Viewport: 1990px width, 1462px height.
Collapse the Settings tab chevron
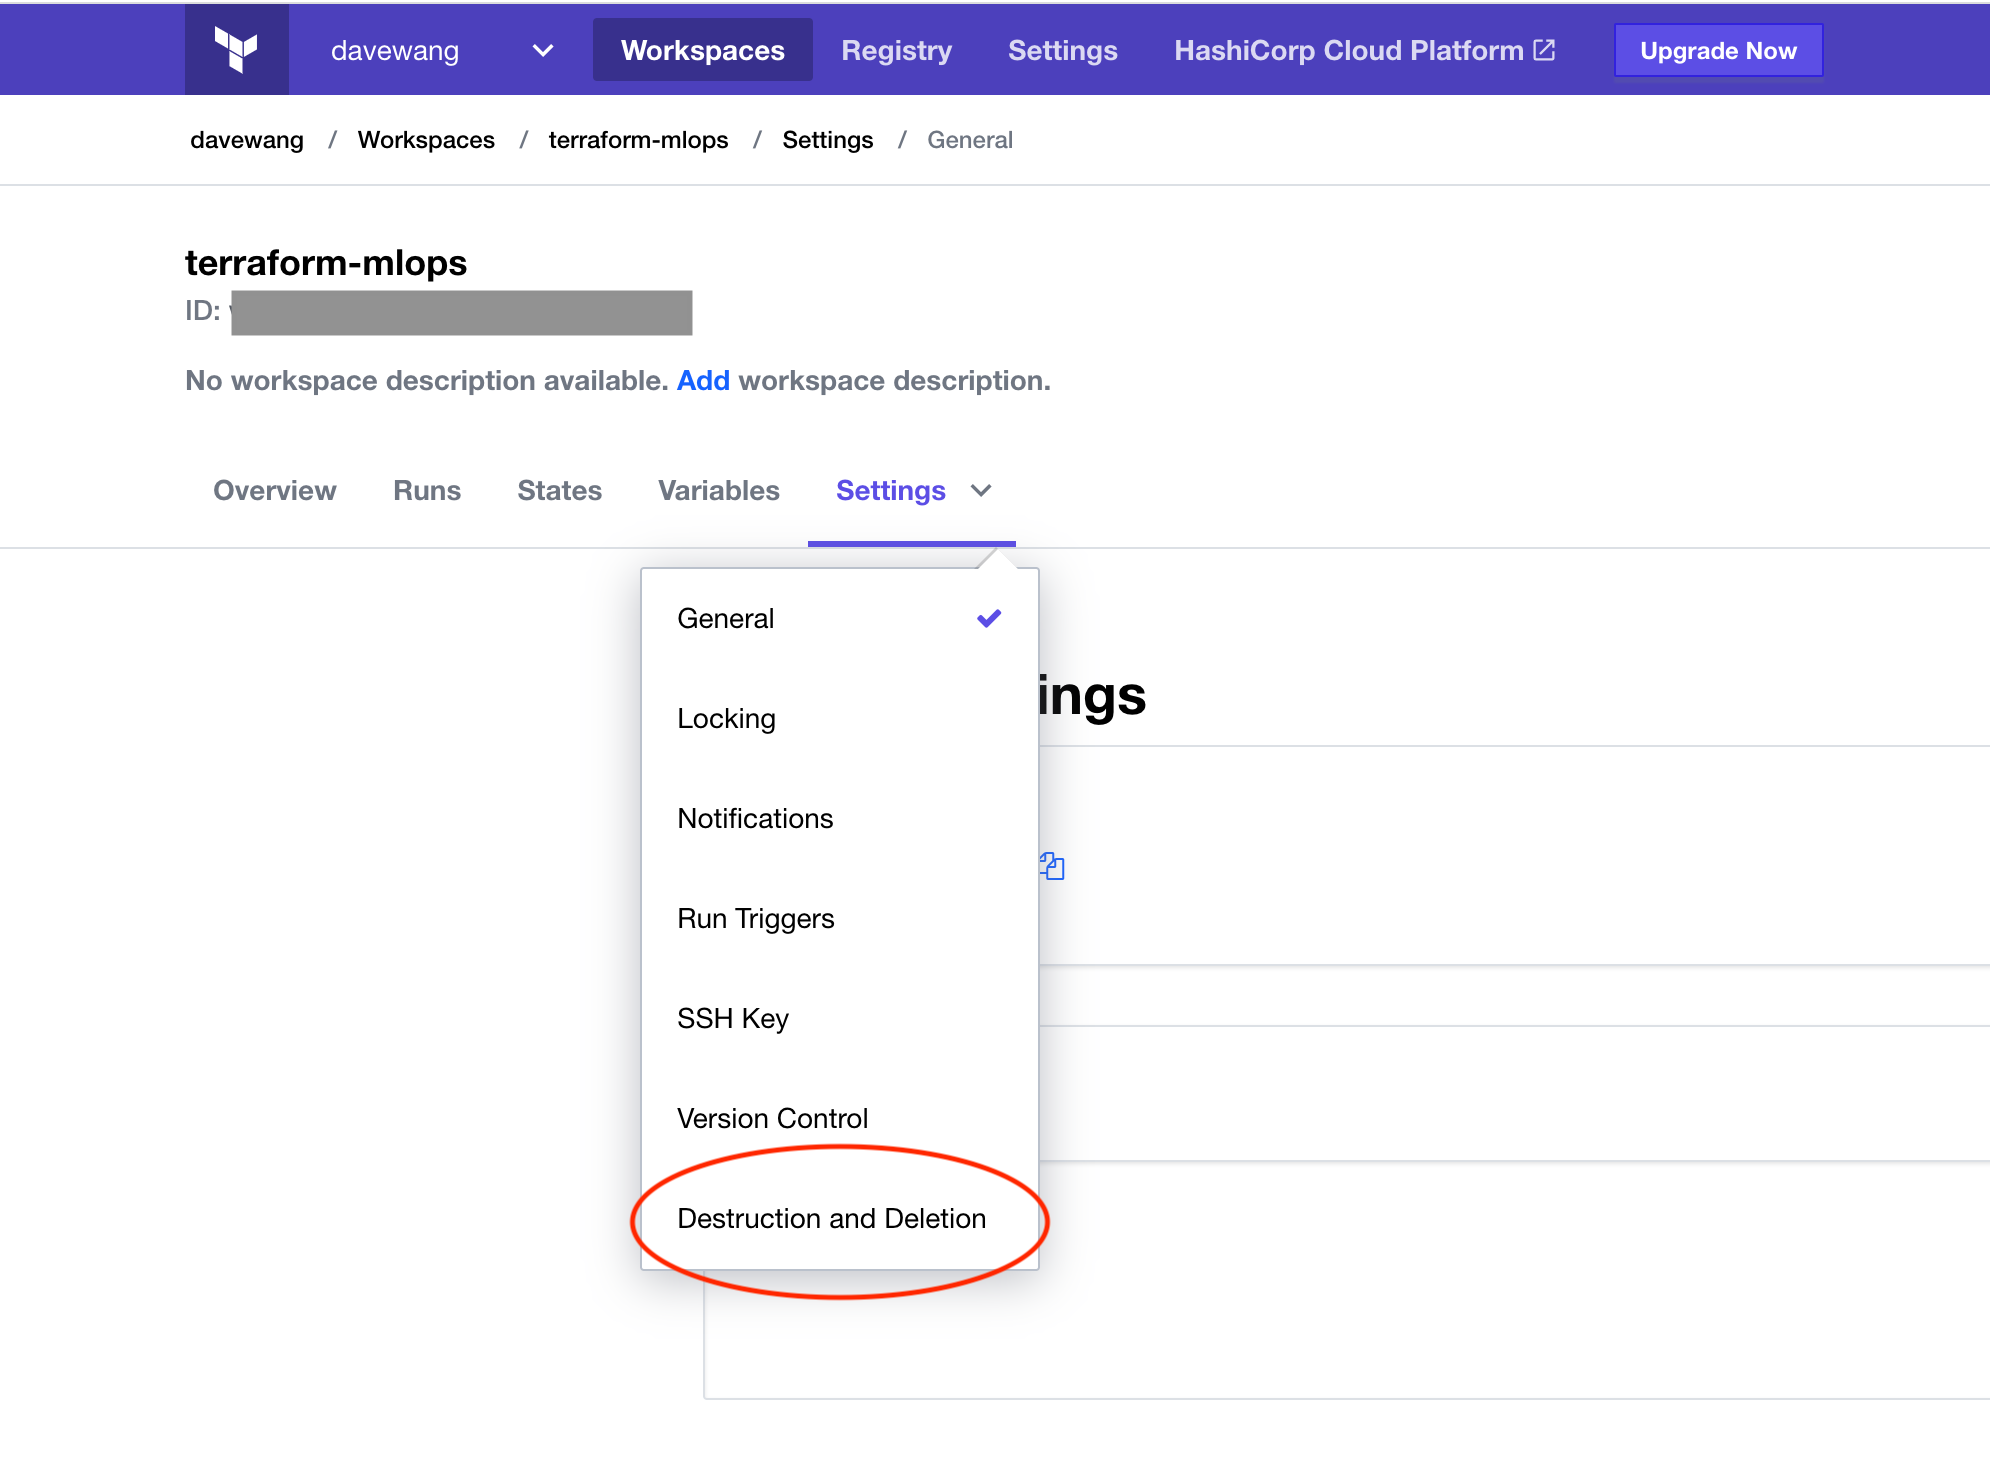982,490
